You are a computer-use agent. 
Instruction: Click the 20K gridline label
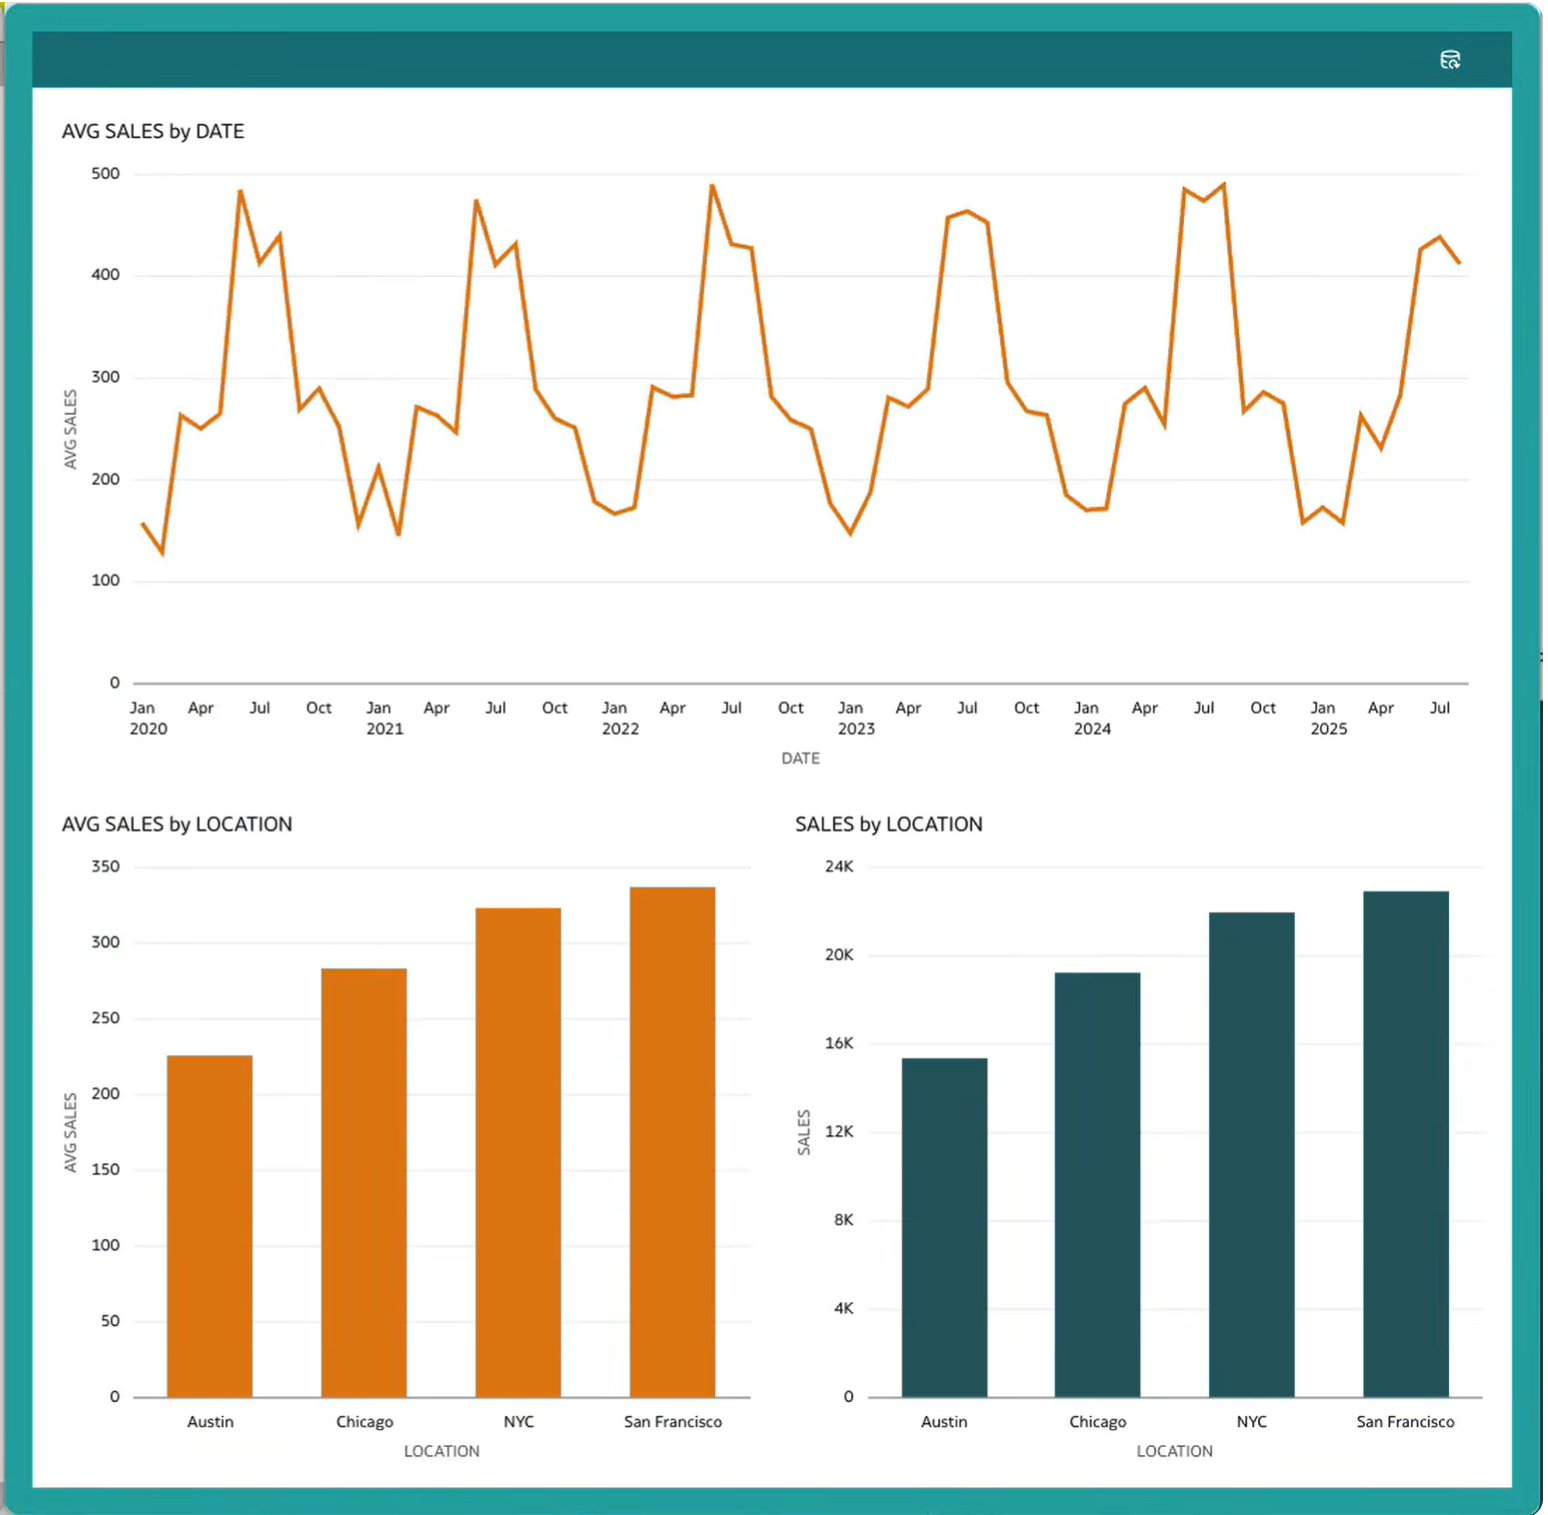[839, 954]
